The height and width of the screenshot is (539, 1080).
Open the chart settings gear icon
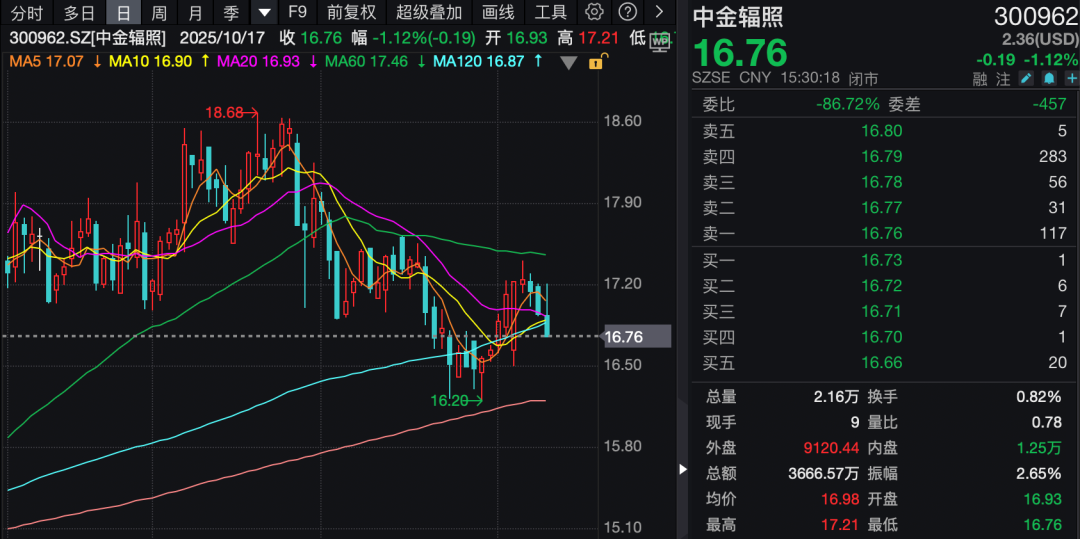(x=595, y=13)
